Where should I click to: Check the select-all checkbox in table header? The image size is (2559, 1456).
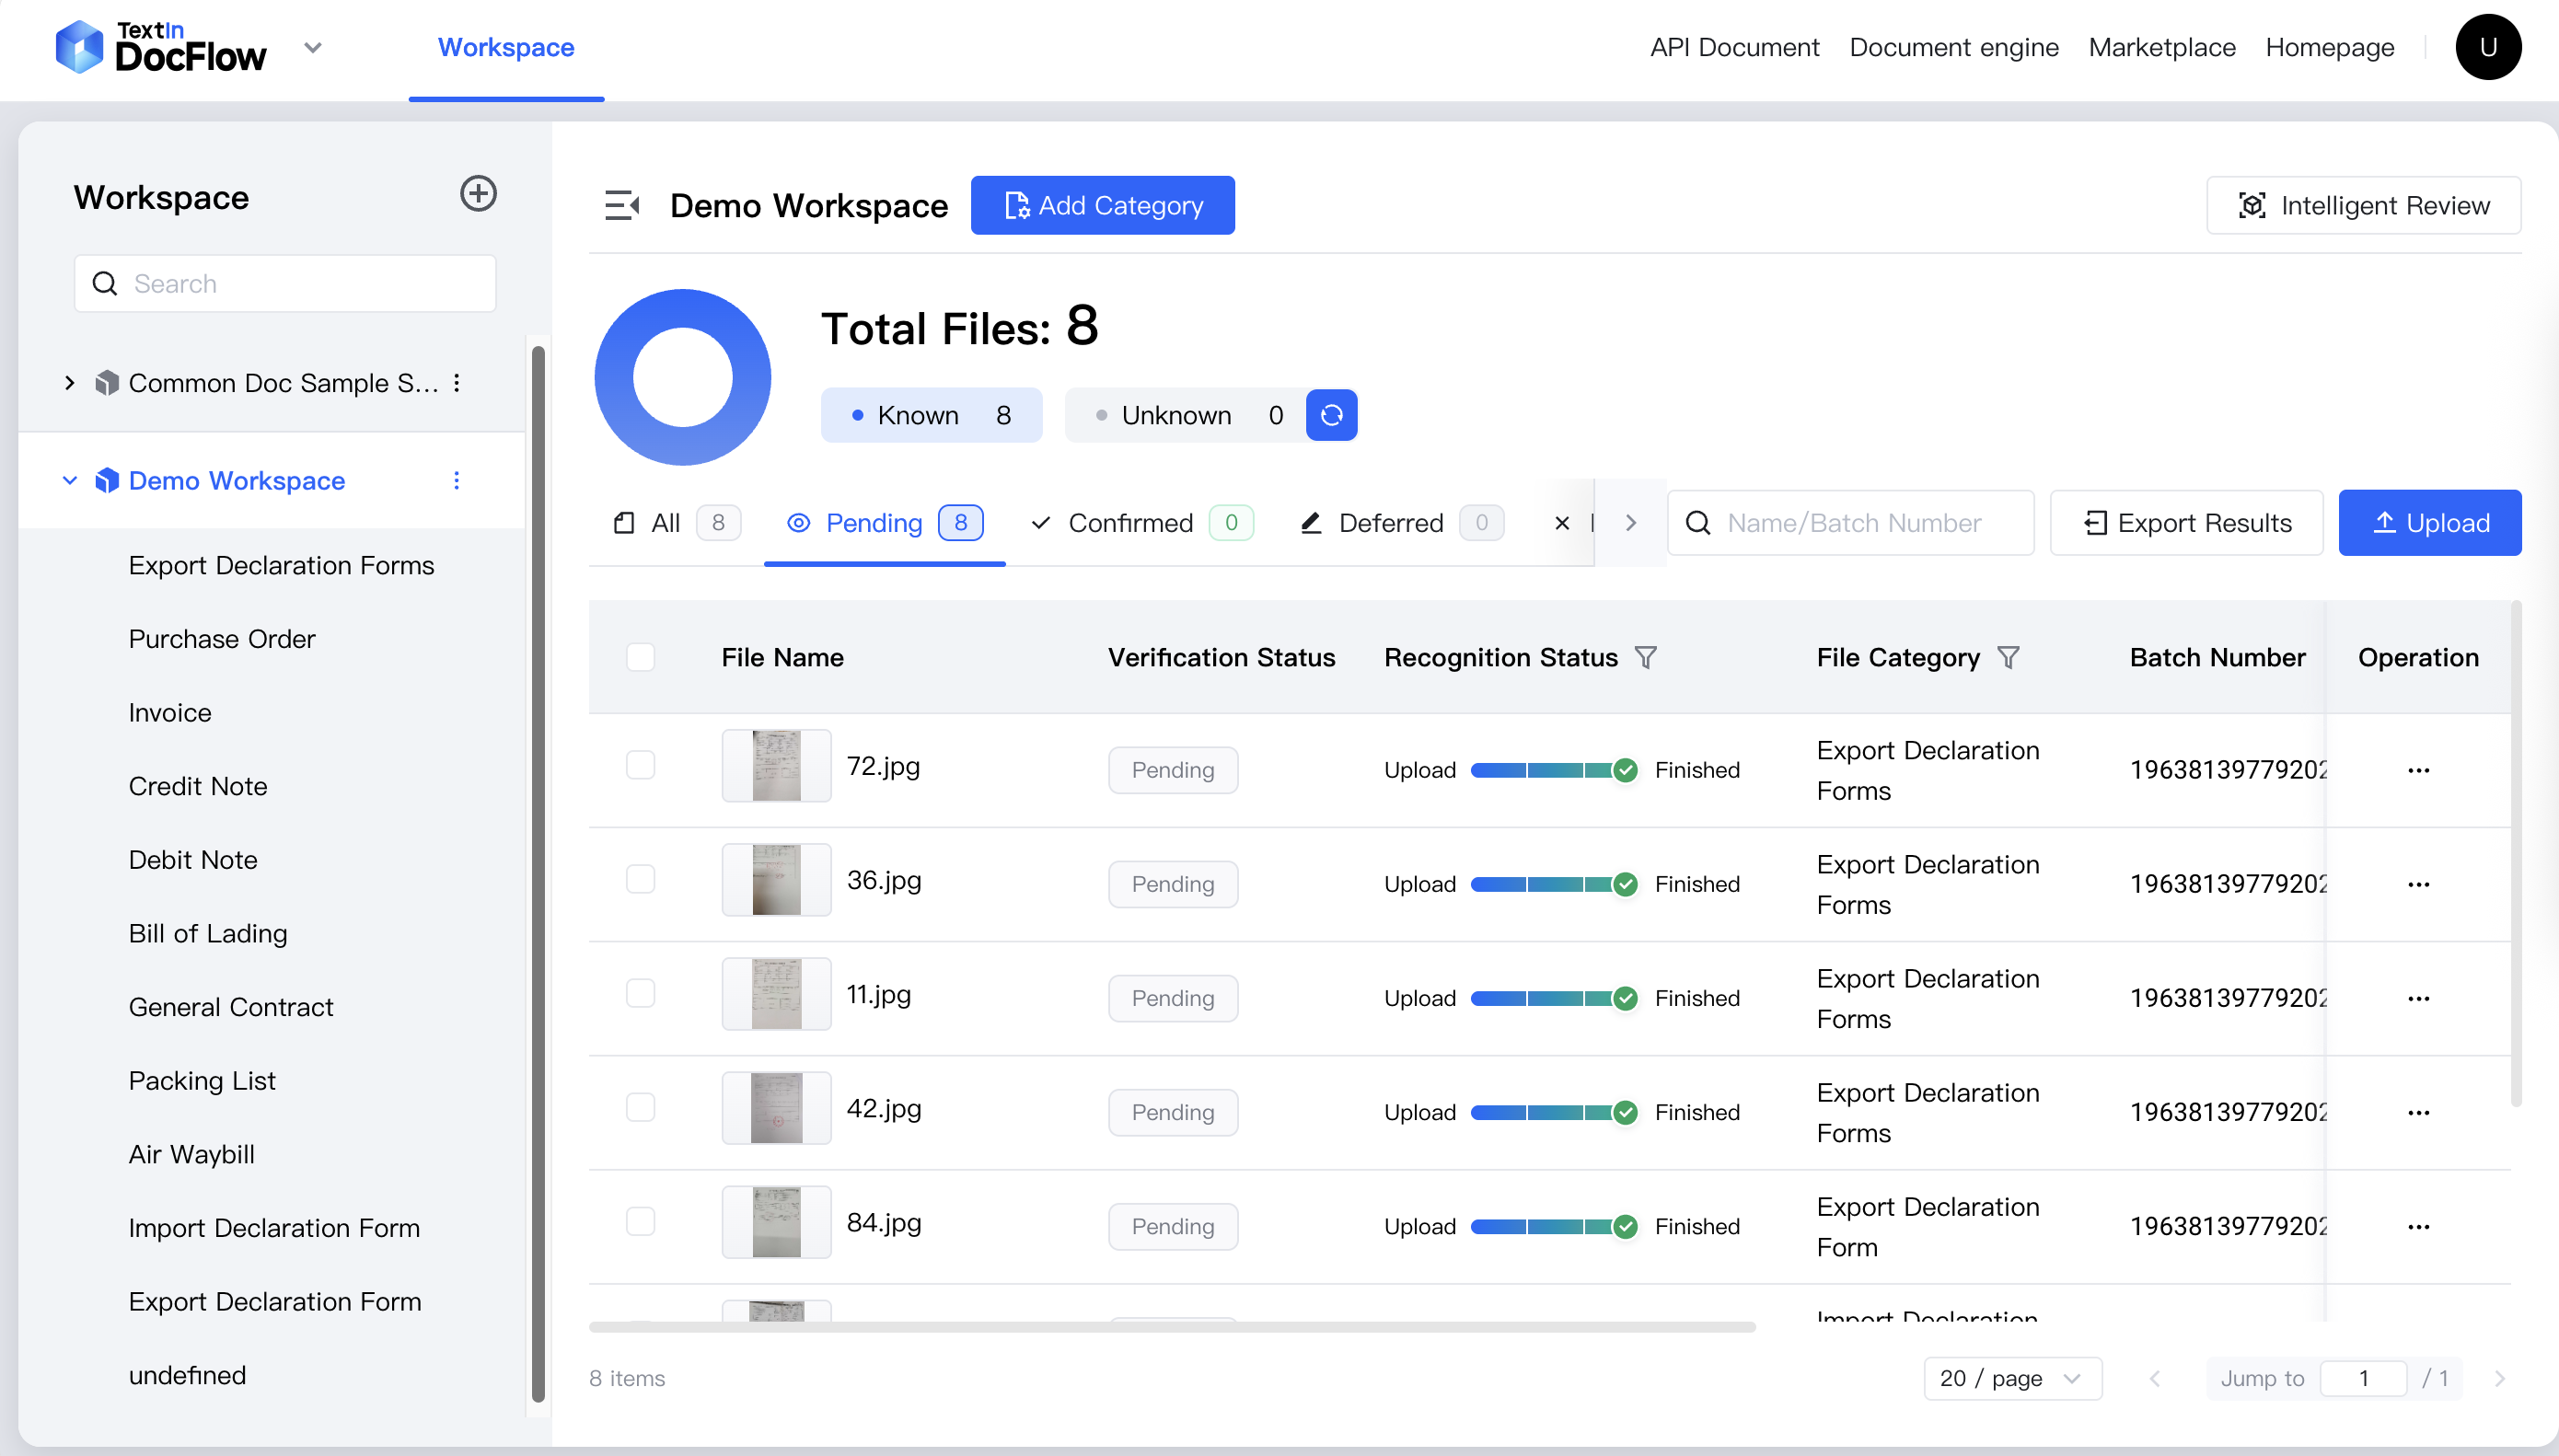(x=640, y=657)
